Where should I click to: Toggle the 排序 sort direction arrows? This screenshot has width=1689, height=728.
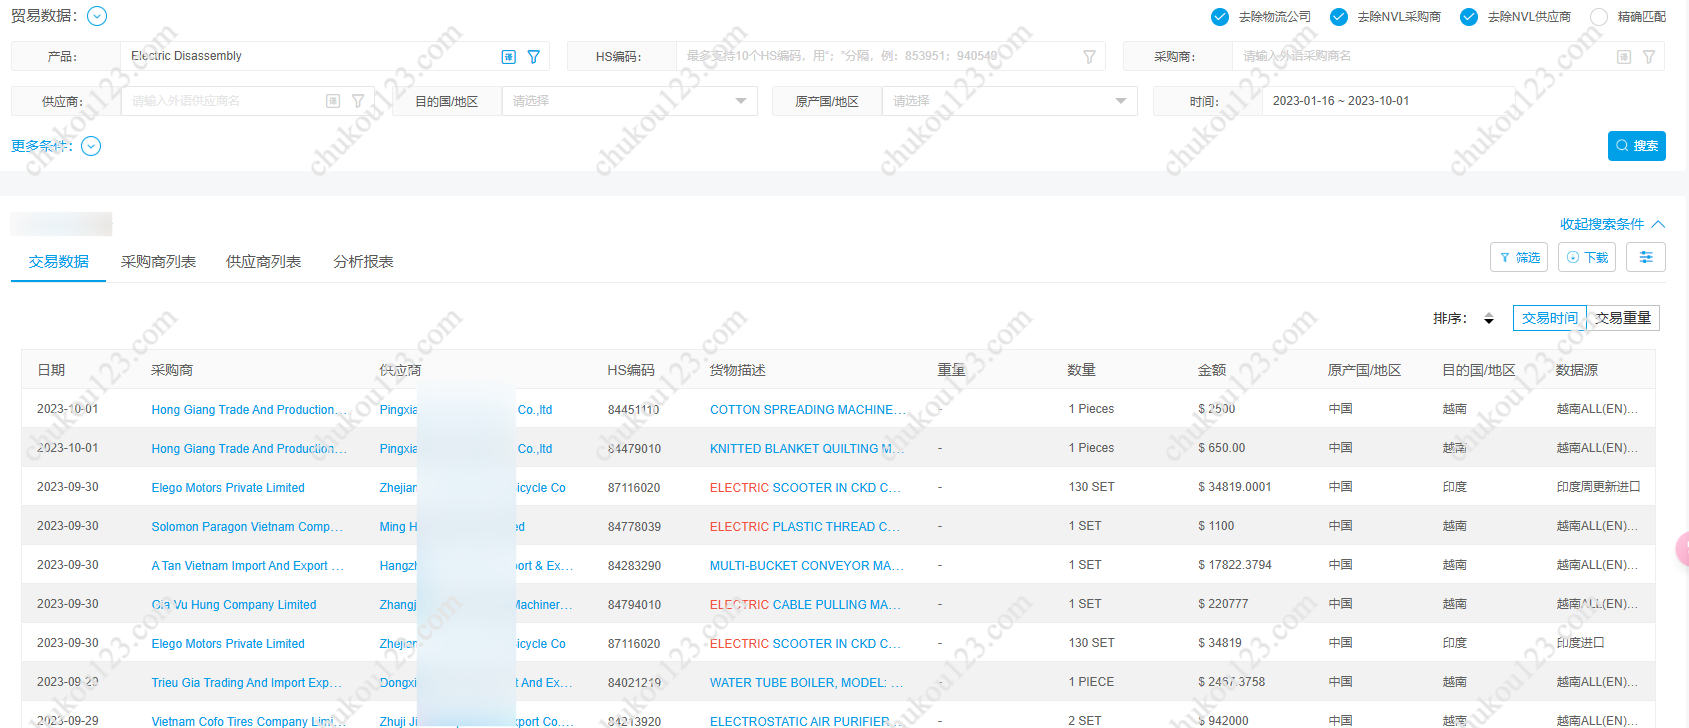[1489, 318]
